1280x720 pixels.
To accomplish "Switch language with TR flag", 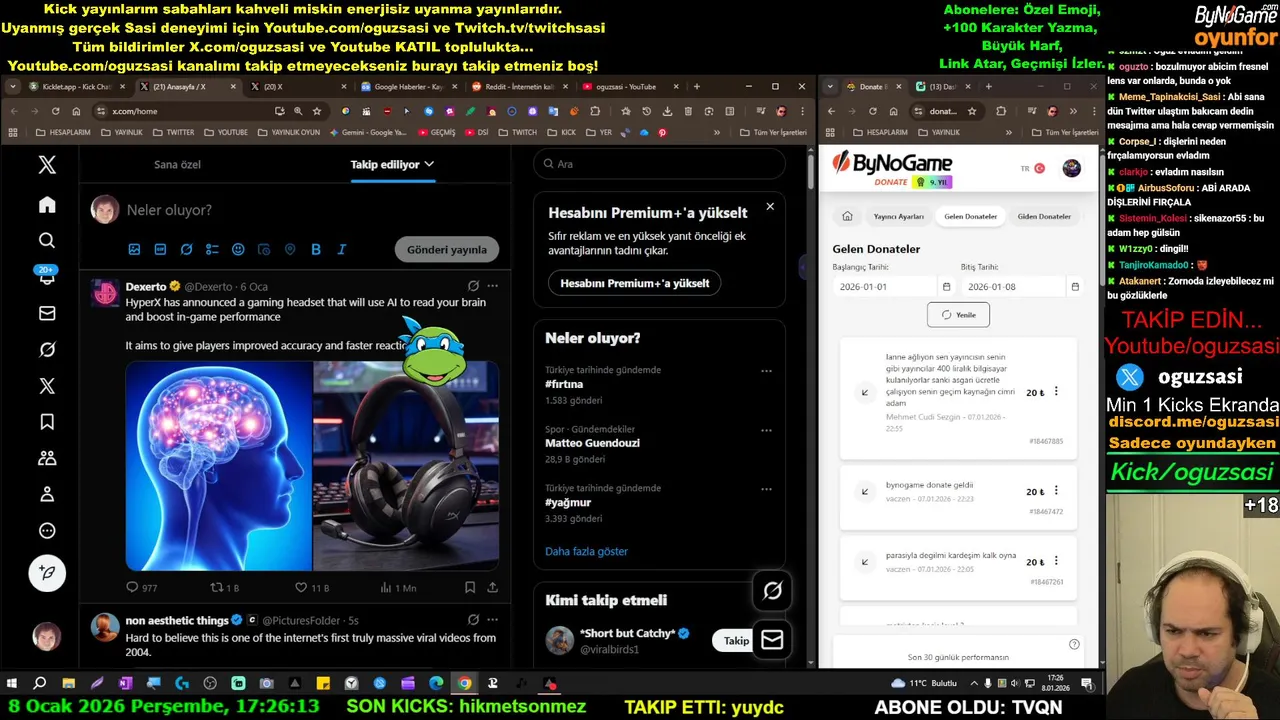I will 1032,168.
